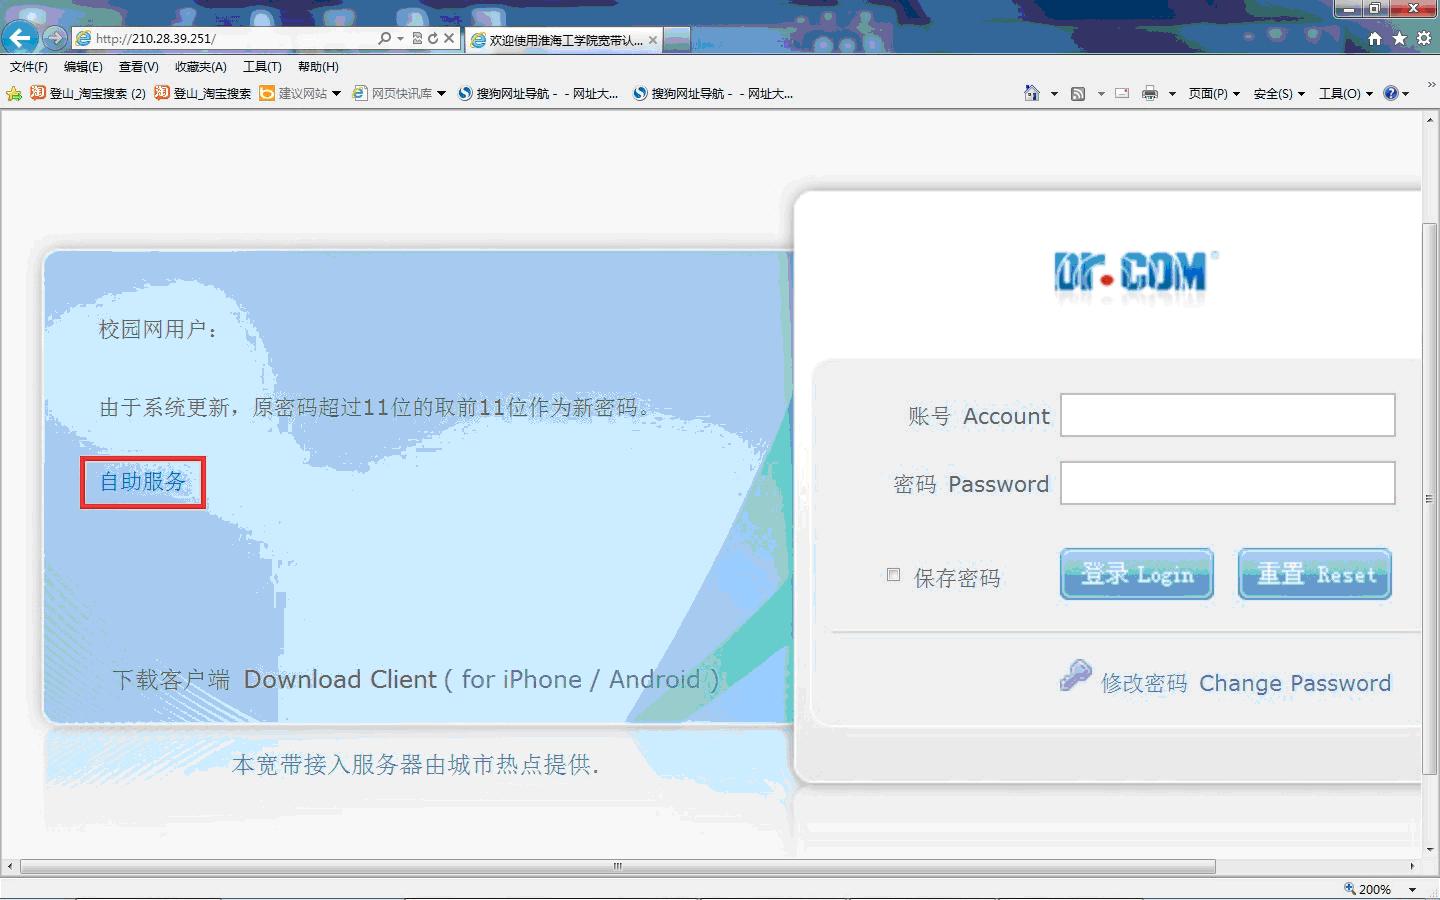The image size is (1440, 900).
Task: Click the browser Forward arrow button
Action: [x=55, y=38]
